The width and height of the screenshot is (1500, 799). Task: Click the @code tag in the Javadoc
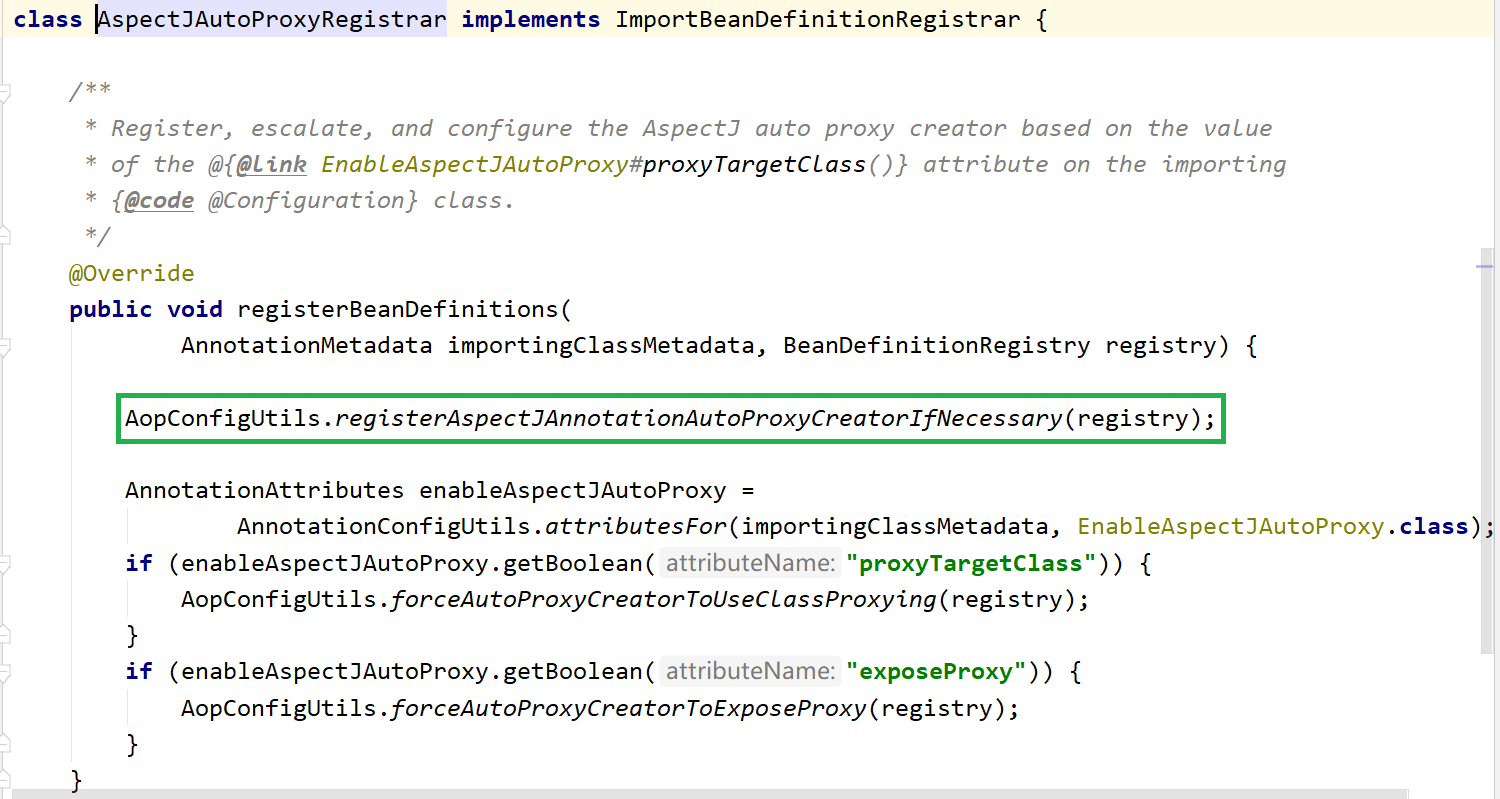click(x=160, y=200)
